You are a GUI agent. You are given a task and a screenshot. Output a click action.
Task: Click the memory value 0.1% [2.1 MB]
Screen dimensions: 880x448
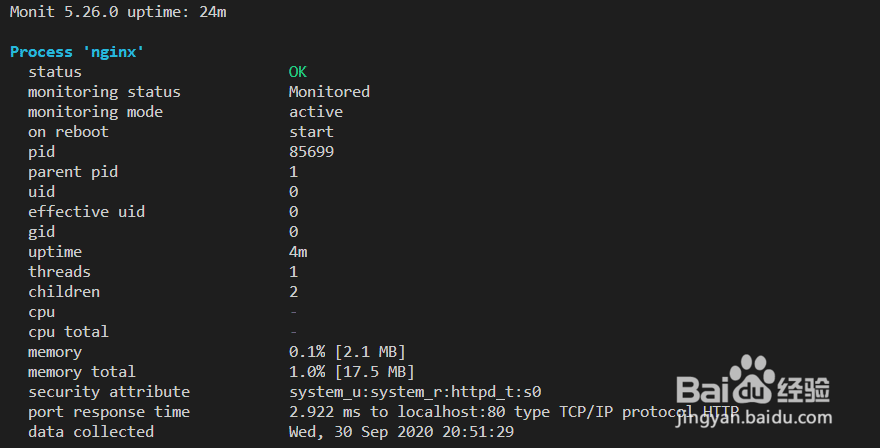[x=347, y=352]
